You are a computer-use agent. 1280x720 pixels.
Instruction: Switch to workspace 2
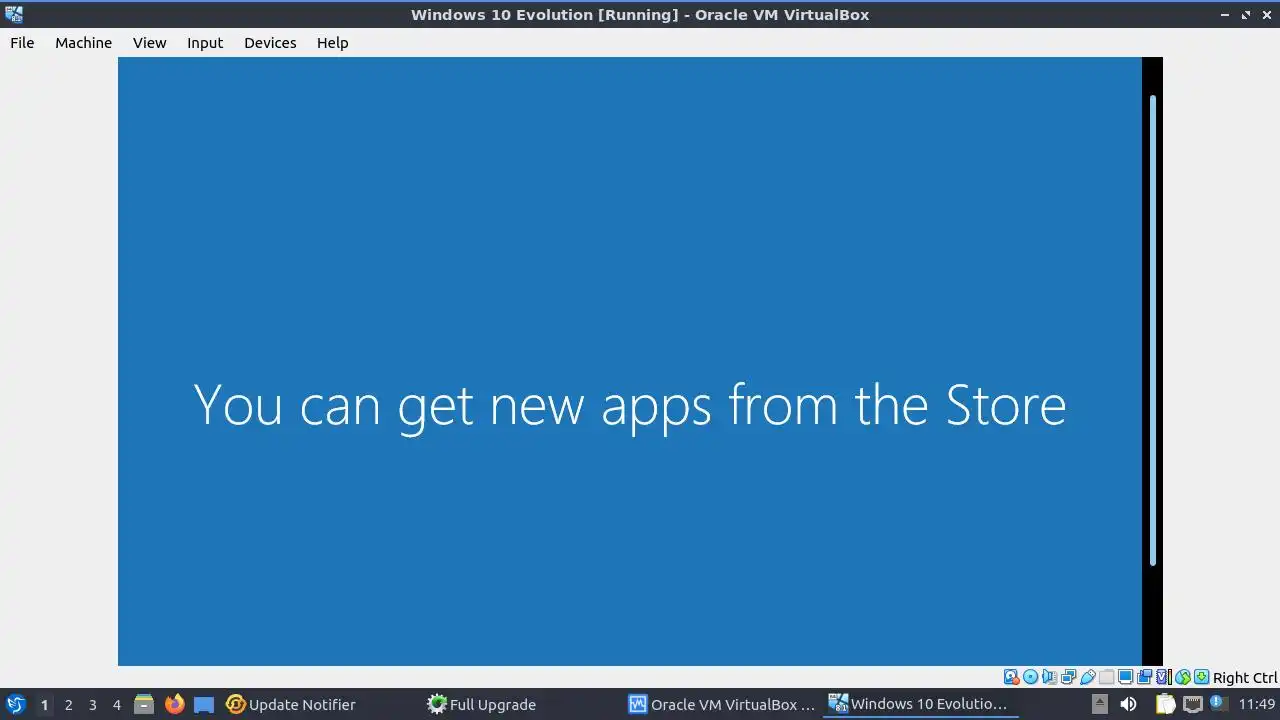point(68,705)
